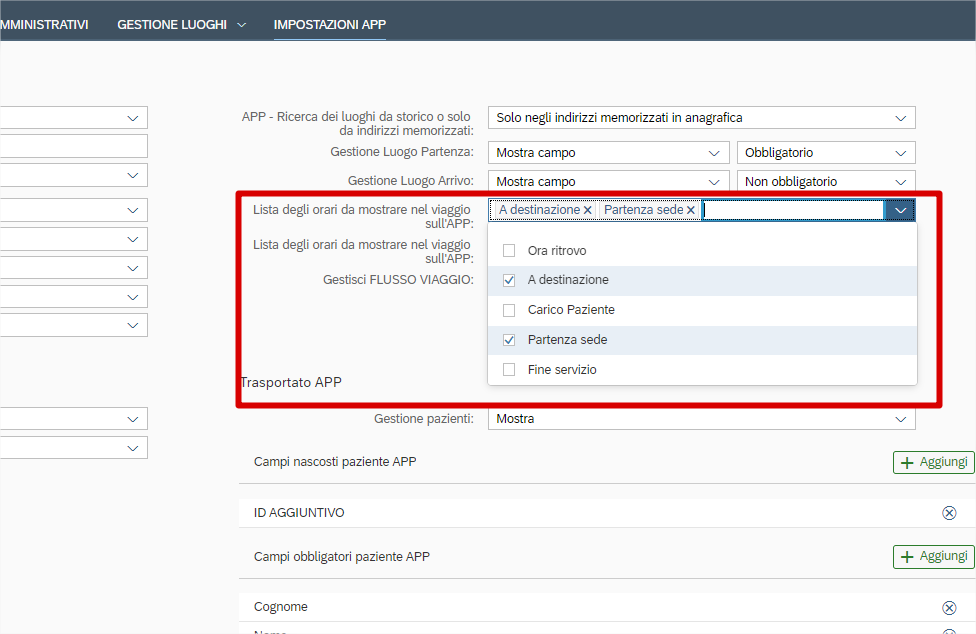976x634 pixels.
Task: Delete the ID AGGIUNTIVO hidden field
Action: [949, 513]
